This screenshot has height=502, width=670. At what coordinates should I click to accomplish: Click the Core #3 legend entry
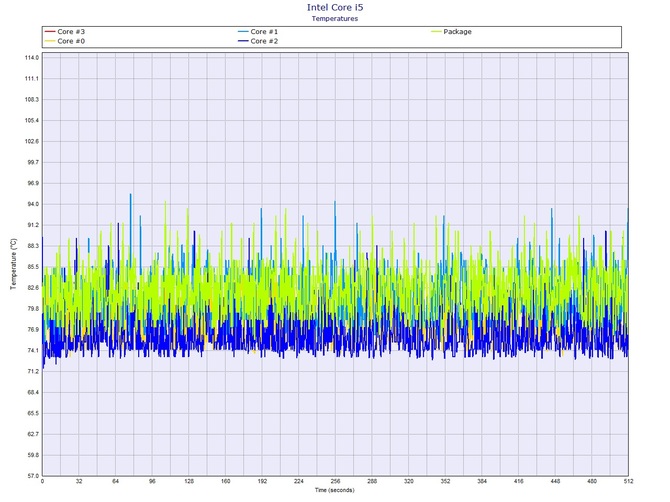pyautogui.click(x=65, y=32)
